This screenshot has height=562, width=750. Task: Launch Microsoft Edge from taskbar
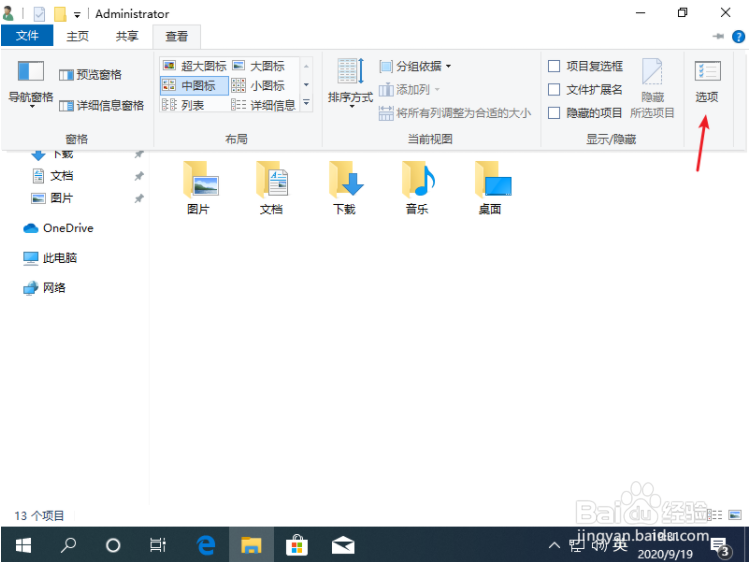point(206,545)
